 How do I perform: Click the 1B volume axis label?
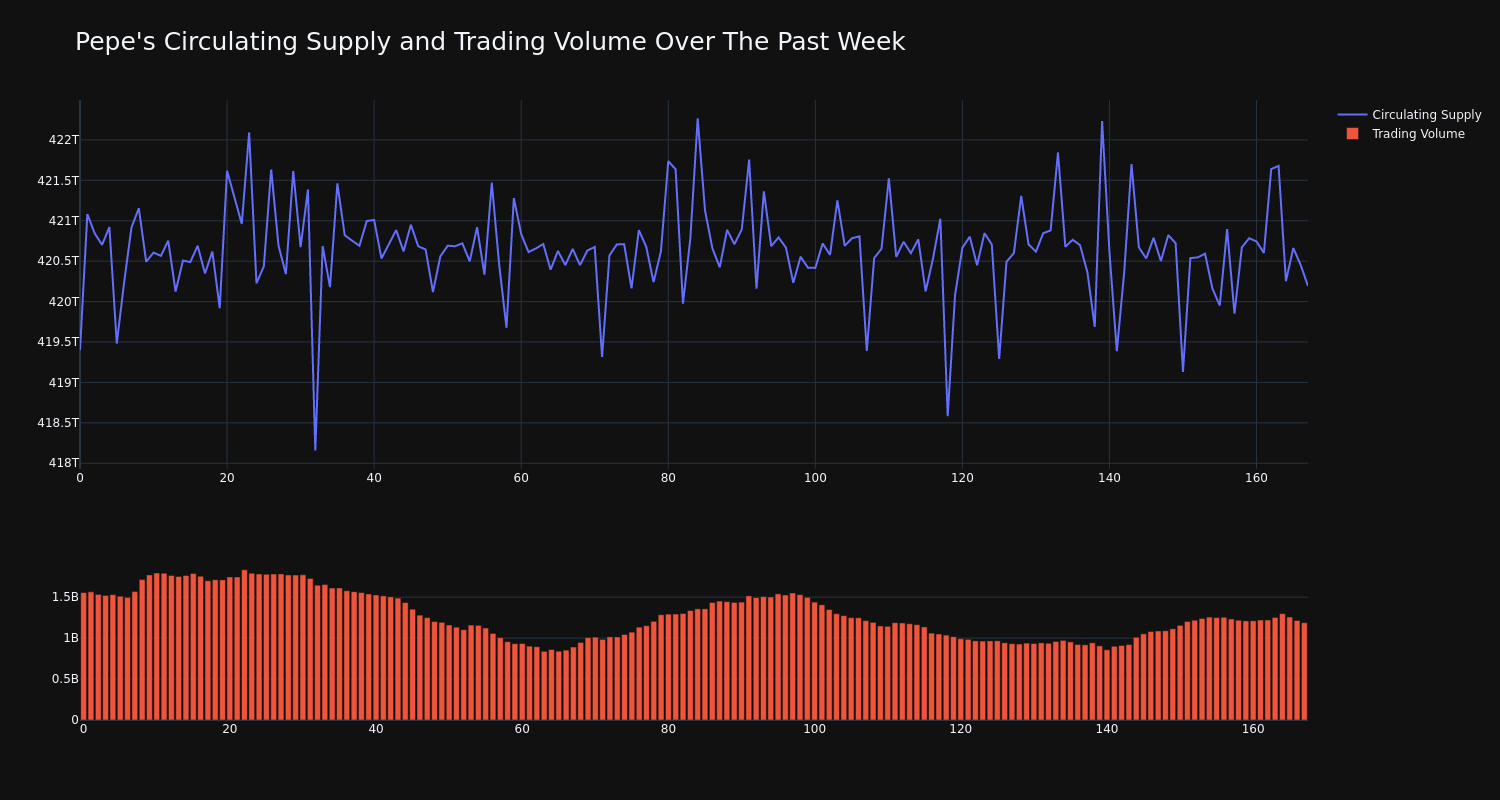[x=71, y=638]
